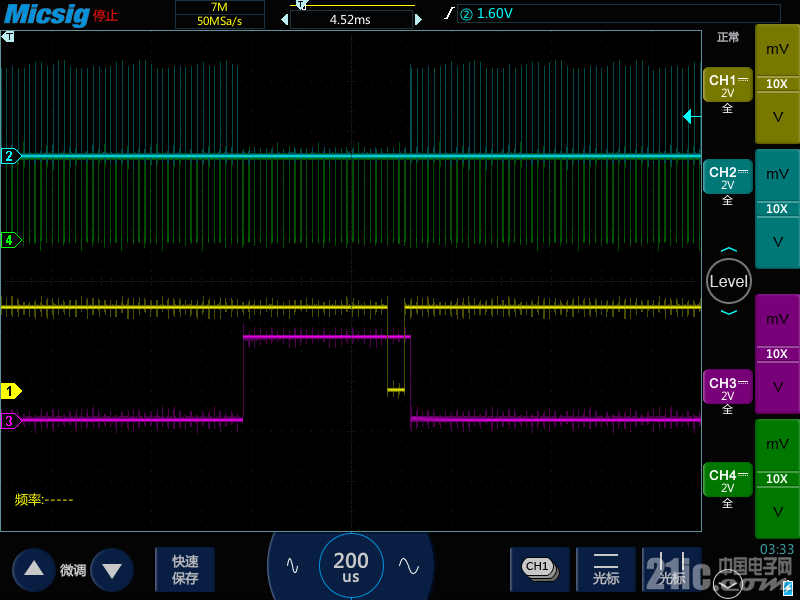Select the 频率 frequency measurement readout

[44, 499]
